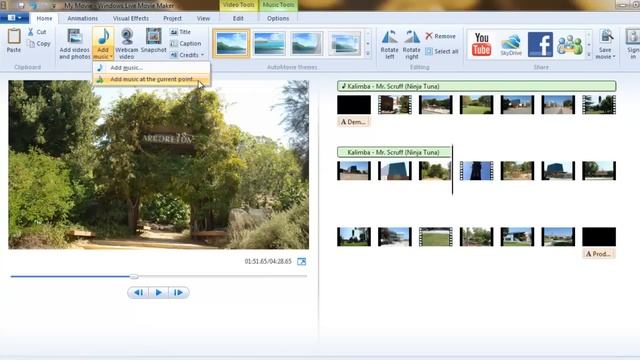
Task: Select the black clip at storyboard end
Action: pyautogui.click(x=599, y=237)
